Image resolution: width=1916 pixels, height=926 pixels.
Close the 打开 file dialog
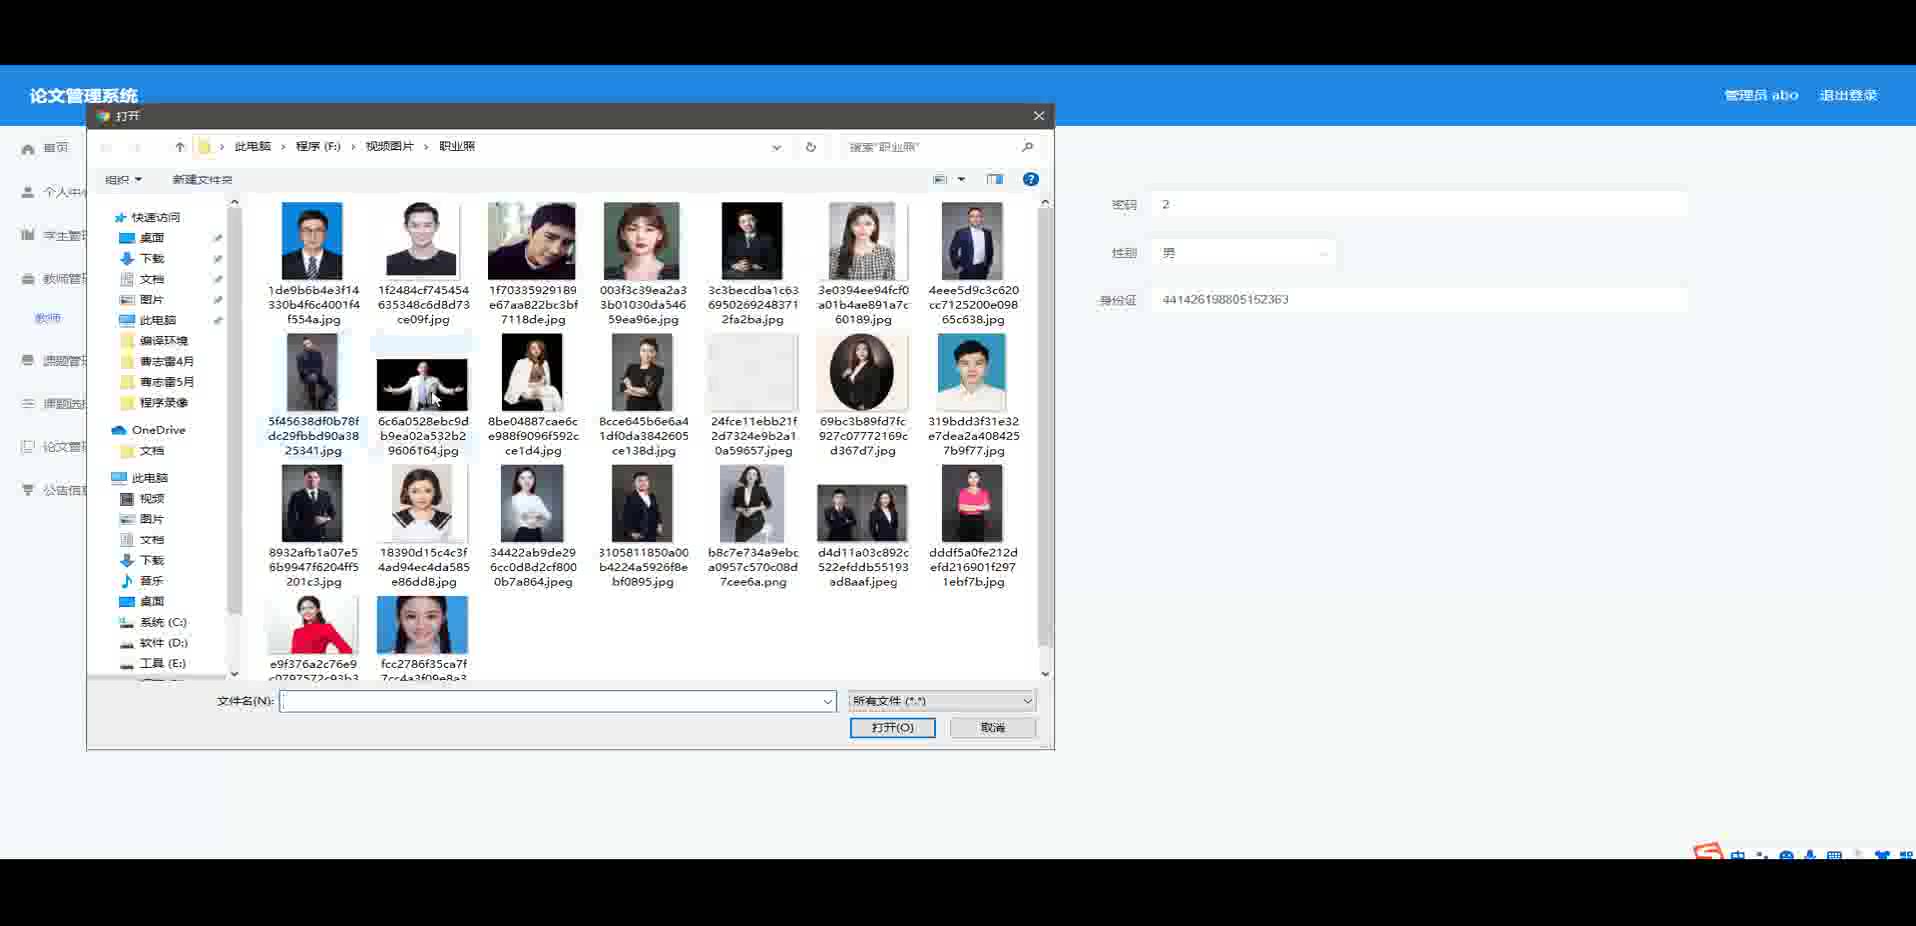[1039, 116]
